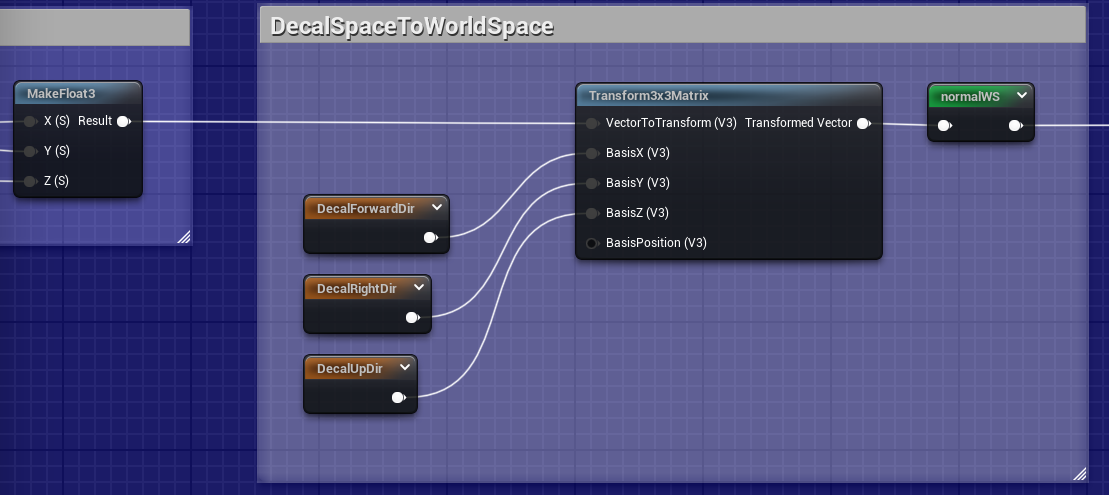Select the MakeFloat3 node by its title
Screen dimensions: 1109x495
(61, 93)
